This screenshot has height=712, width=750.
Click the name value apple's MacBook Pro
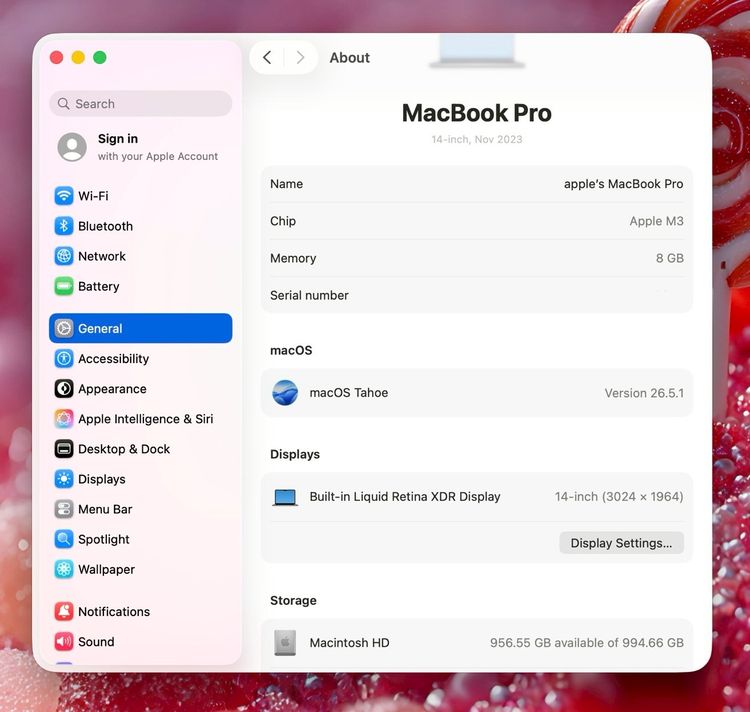click(623, 184)
